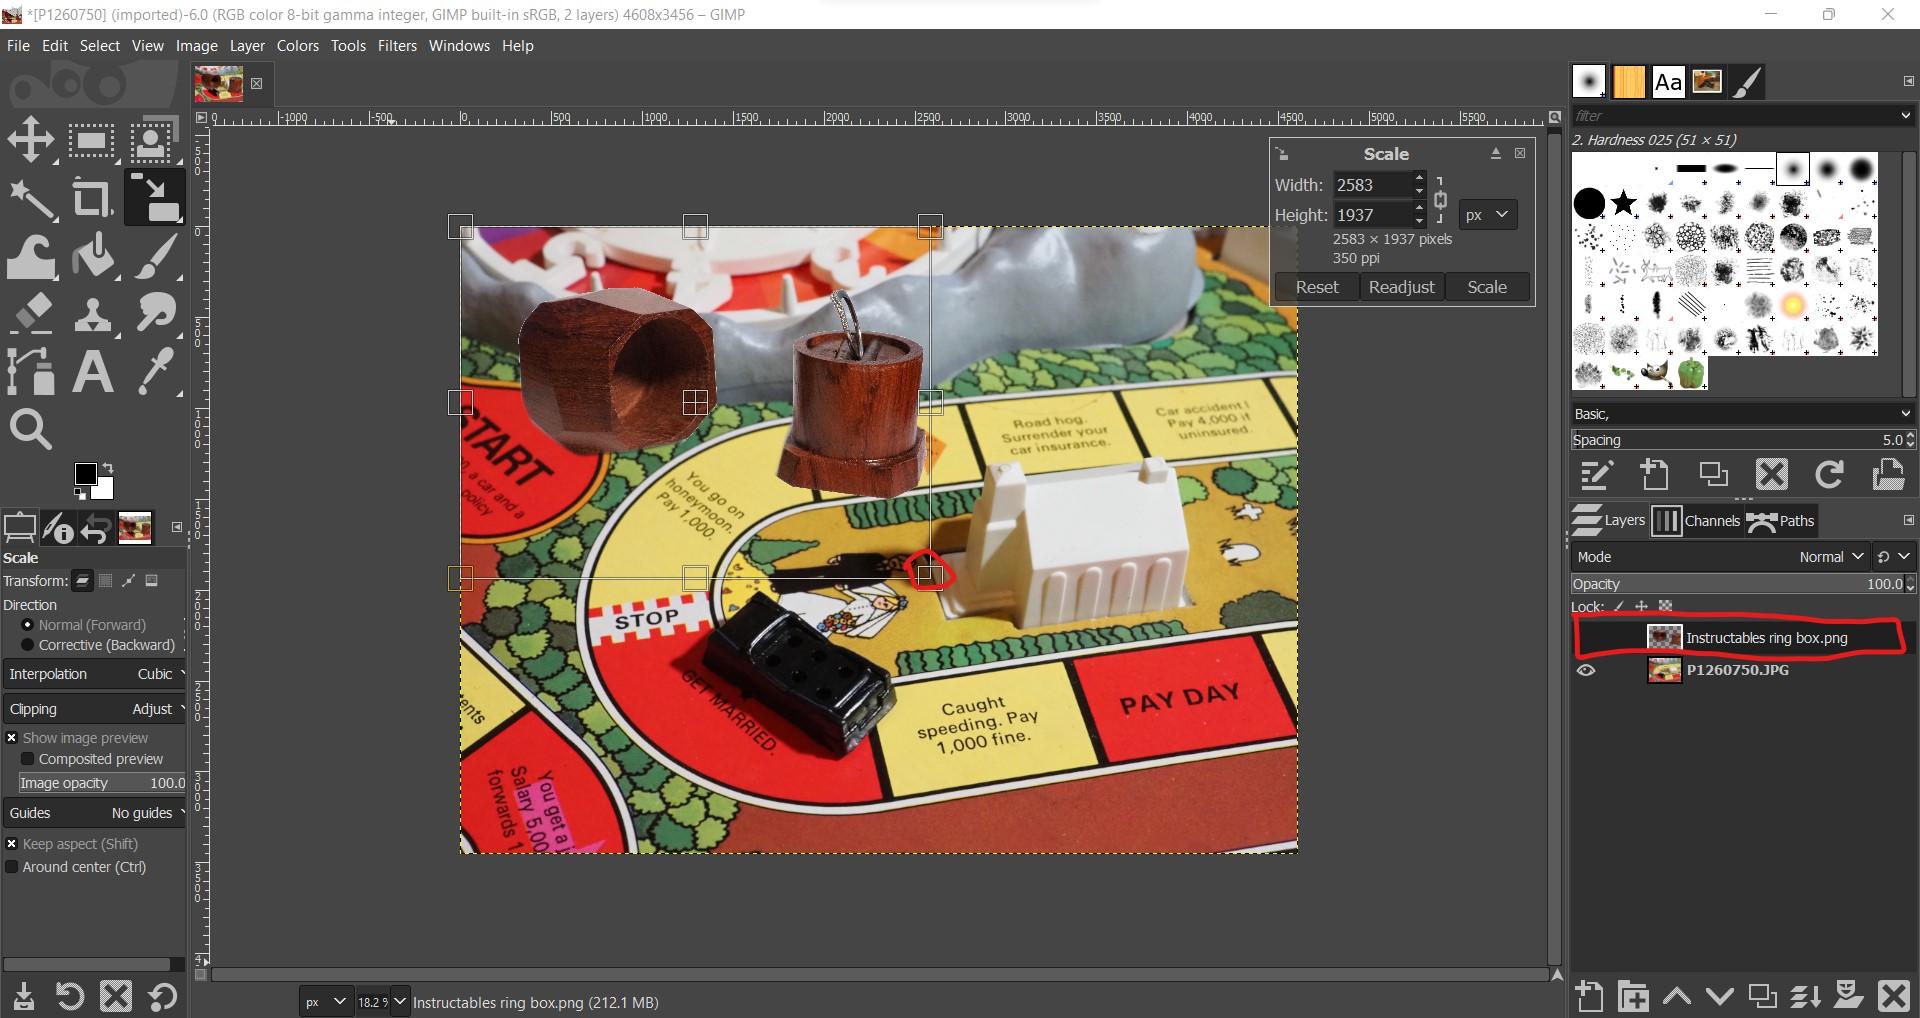Select the Bucket Fill tool
This screenshot has width=1920, height=1018.
pyautogui.click(x=91, y=256)
